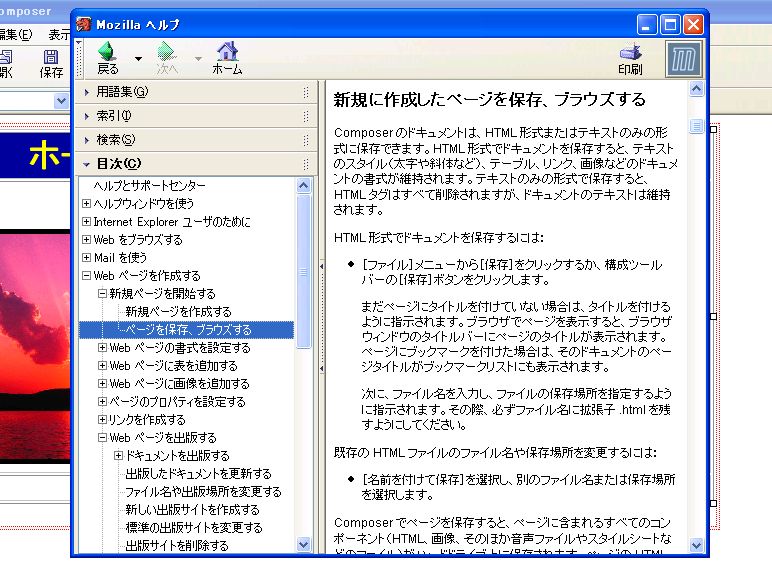772x566 pixels.
Task: Collapse the 目次(C) contents panel
Action: tap(196, 163)
